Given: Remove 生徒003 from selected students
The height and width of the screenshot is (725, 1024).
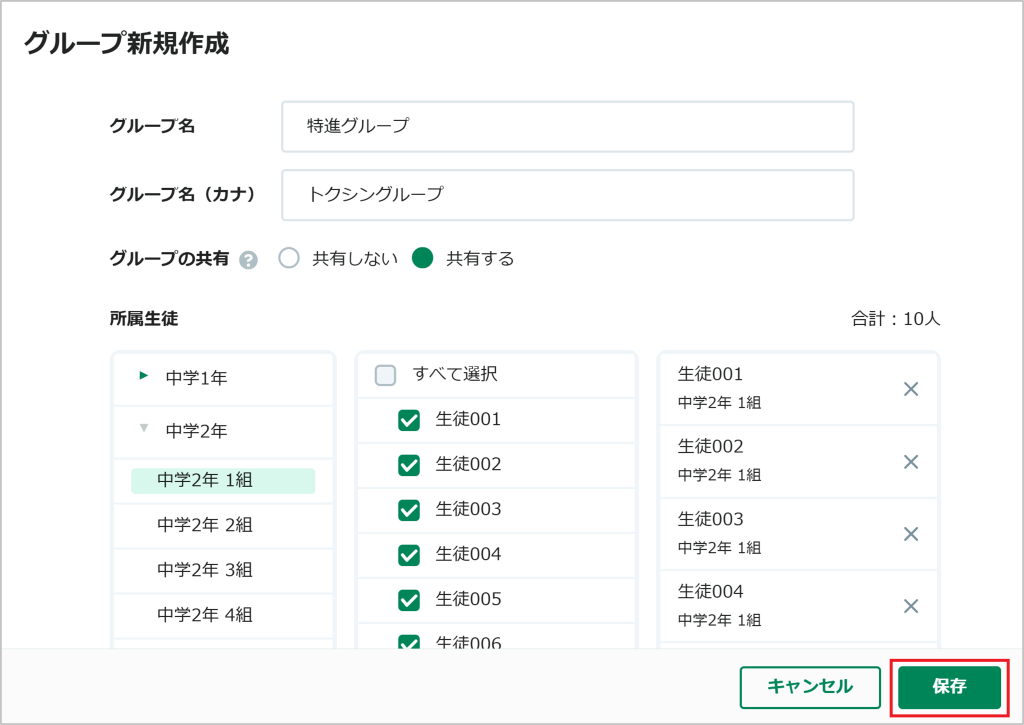Looking at the screenshot, I should (x=910, y=534).
